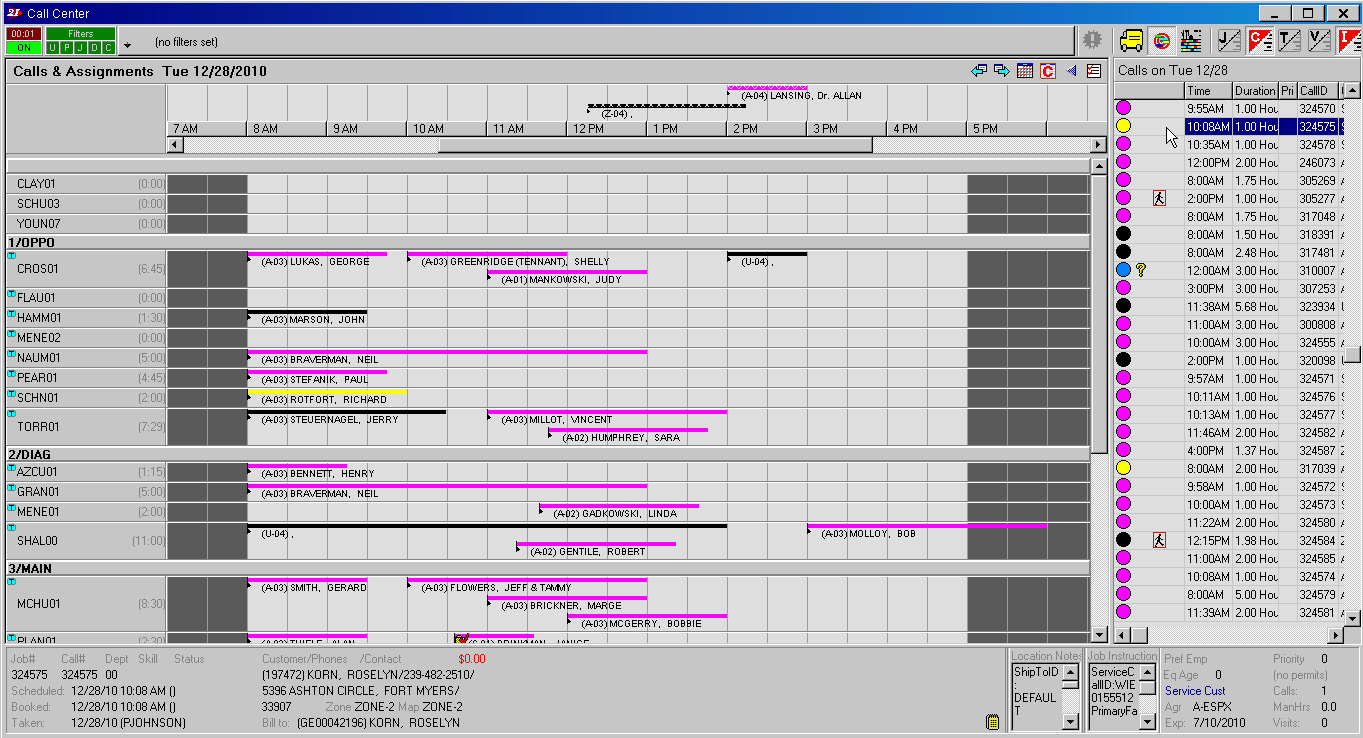Go to next day with right arrows icon
1363x738 pixels.
pos(1001,71)
